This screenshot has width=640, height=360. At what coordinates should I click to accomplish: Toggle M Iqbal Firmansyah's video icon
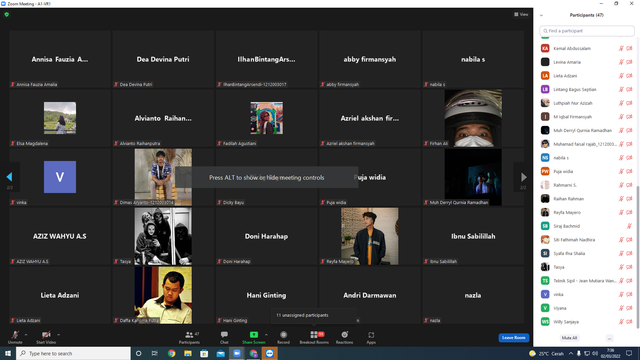pyautogui.click(x=629, y=117)
